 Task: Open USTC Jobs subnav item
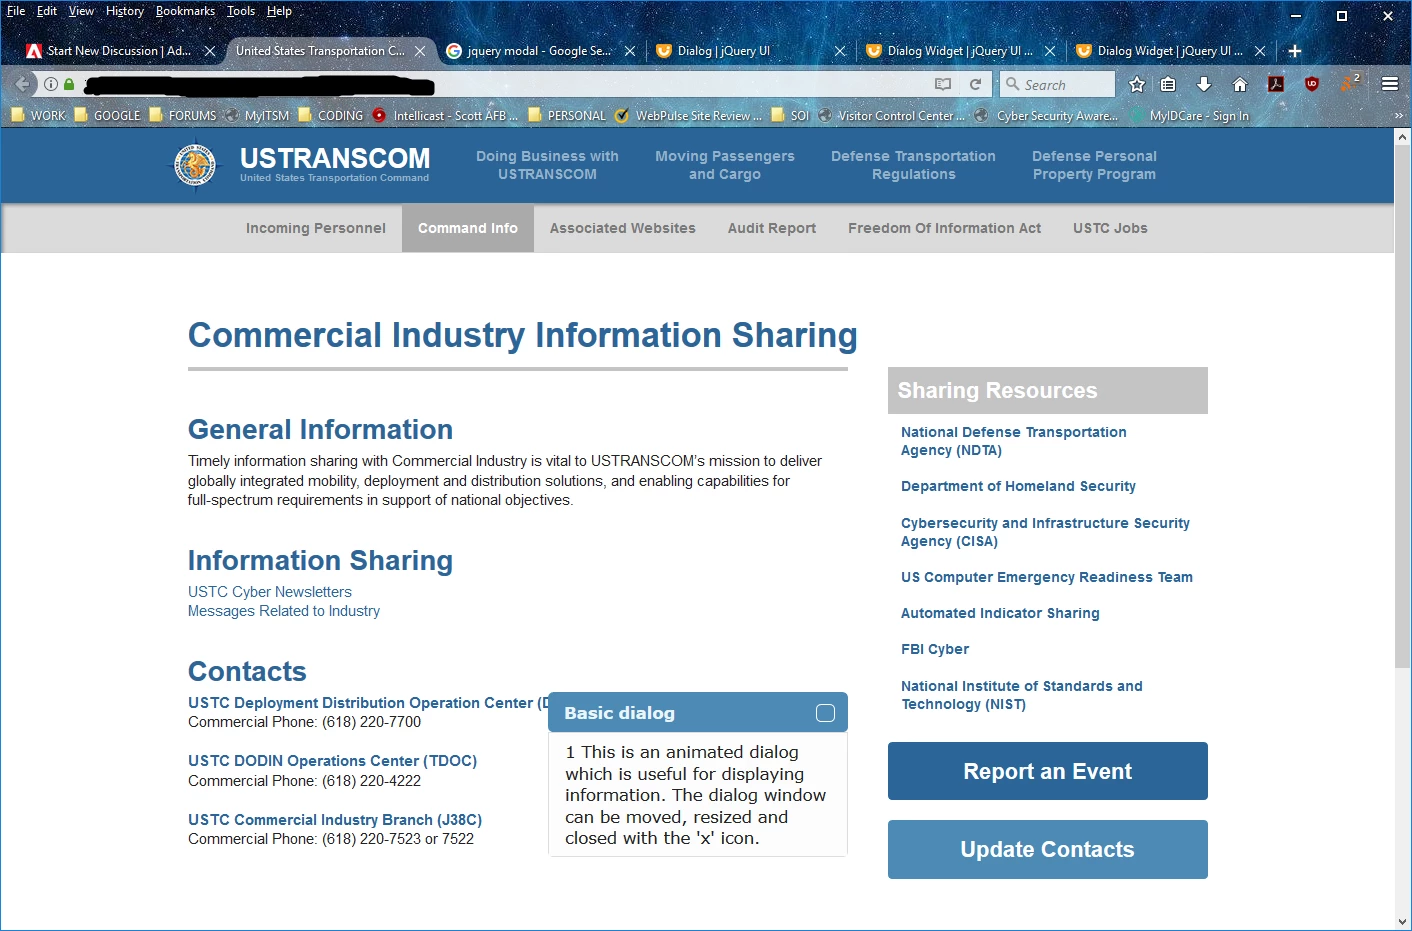tap(1110, 228)
